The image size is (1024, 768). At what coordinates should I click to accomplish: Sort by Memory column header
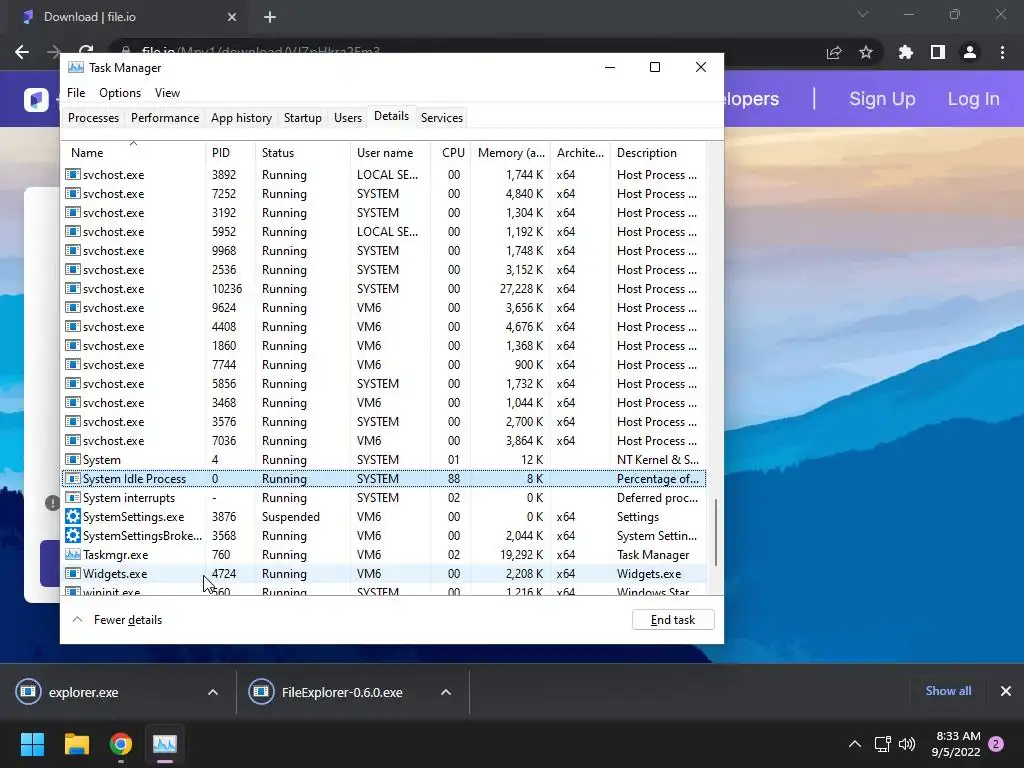[511, 153]
